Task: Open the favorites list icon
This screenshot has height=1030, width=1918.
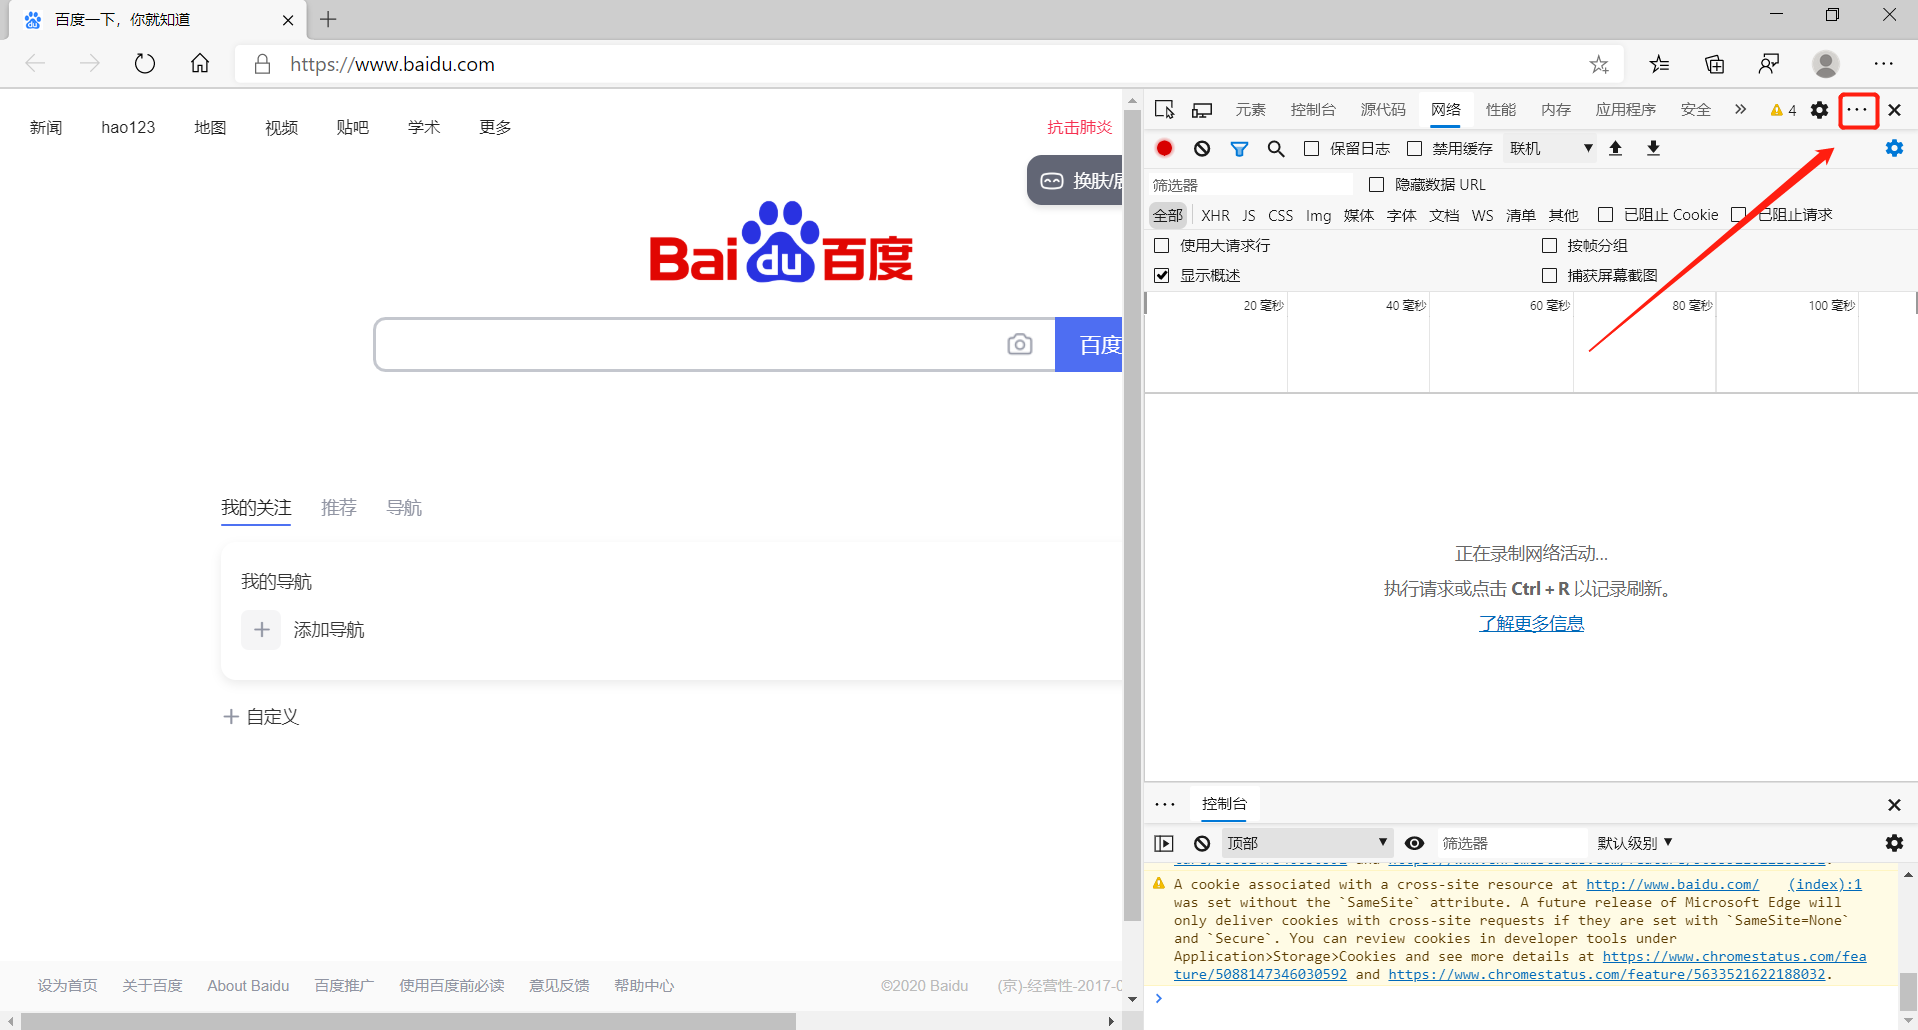Action: [x=1659, y=64]
